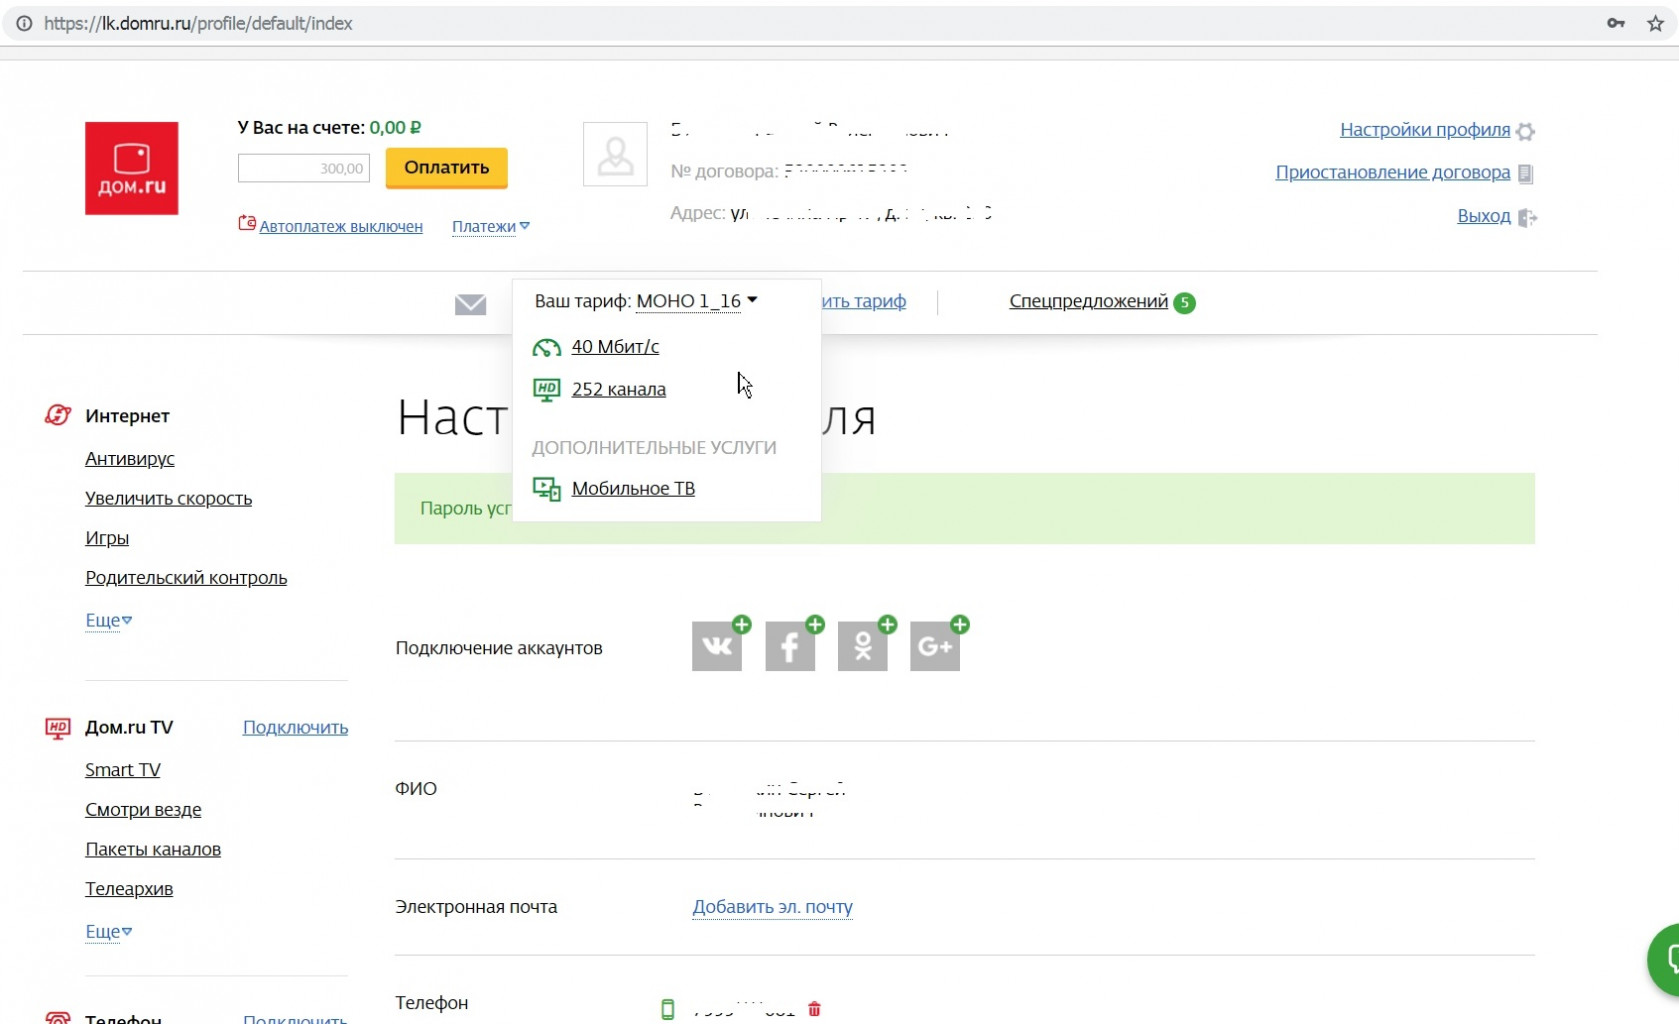Collapse the МОНО 1_16 tariff dropdown
The width and height of the screenshot is (1679, 1024).
697,301
